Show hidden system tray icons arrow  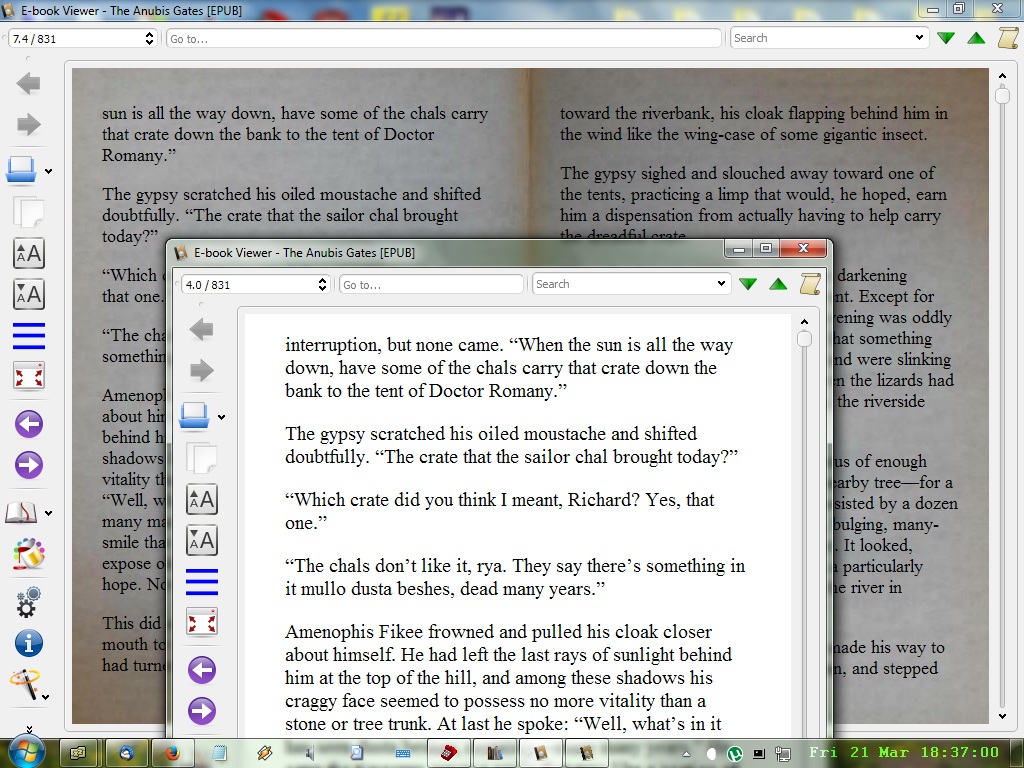coord(686,754)
